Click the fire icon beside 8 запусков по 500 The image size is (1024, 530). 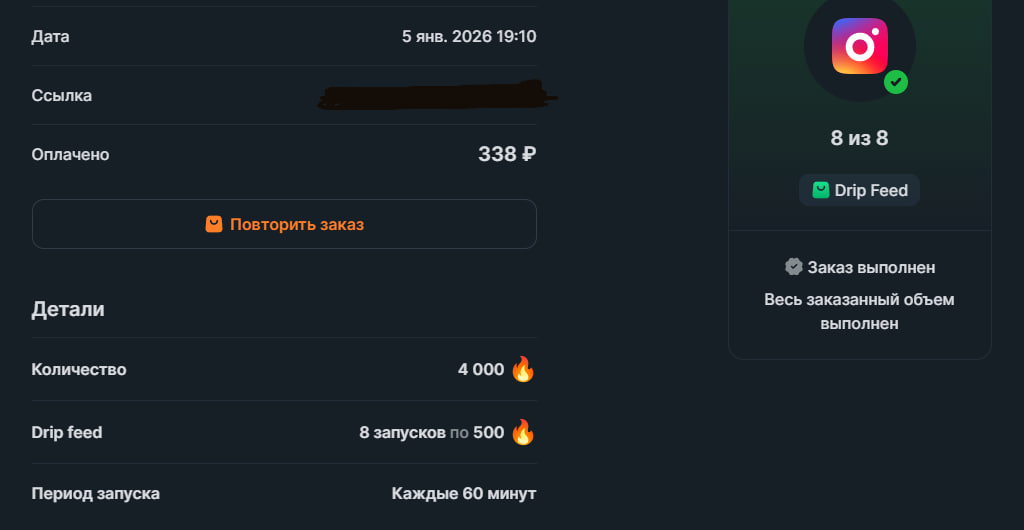(x=523, y=433)
